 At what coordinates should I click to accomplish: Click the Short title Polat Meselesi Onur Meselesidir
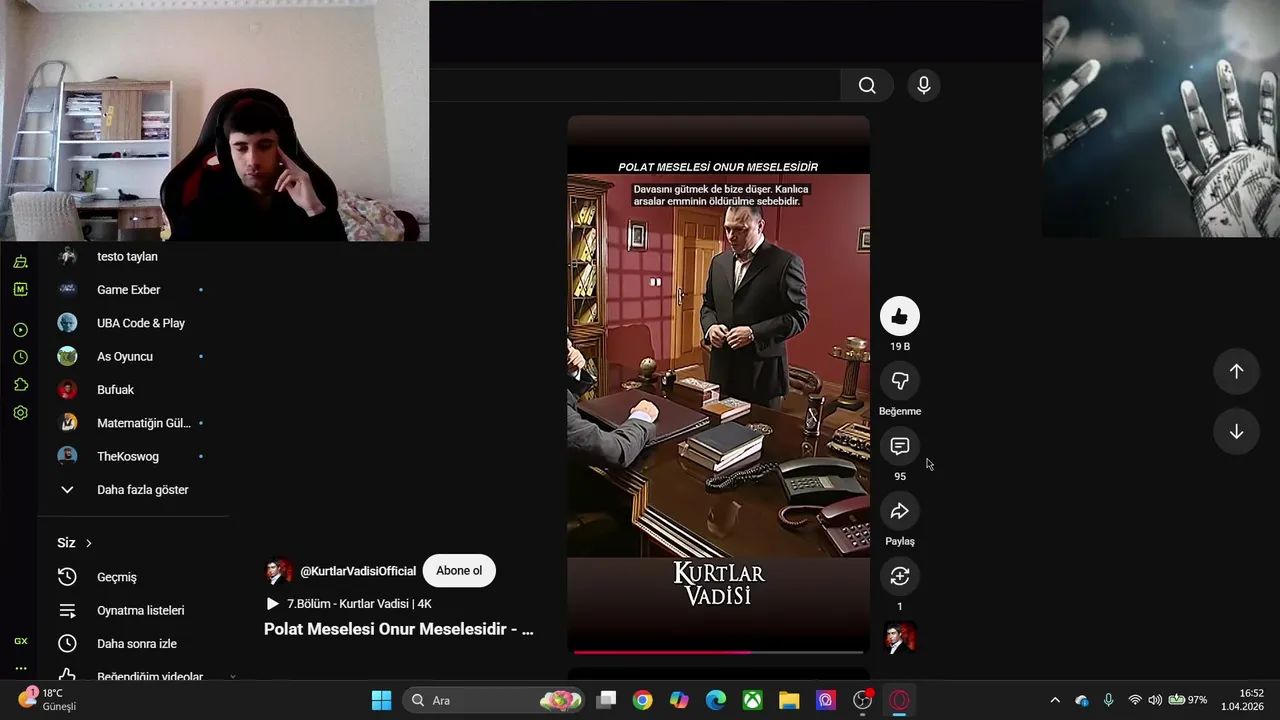pyautogui.click(x=399, y=629)
